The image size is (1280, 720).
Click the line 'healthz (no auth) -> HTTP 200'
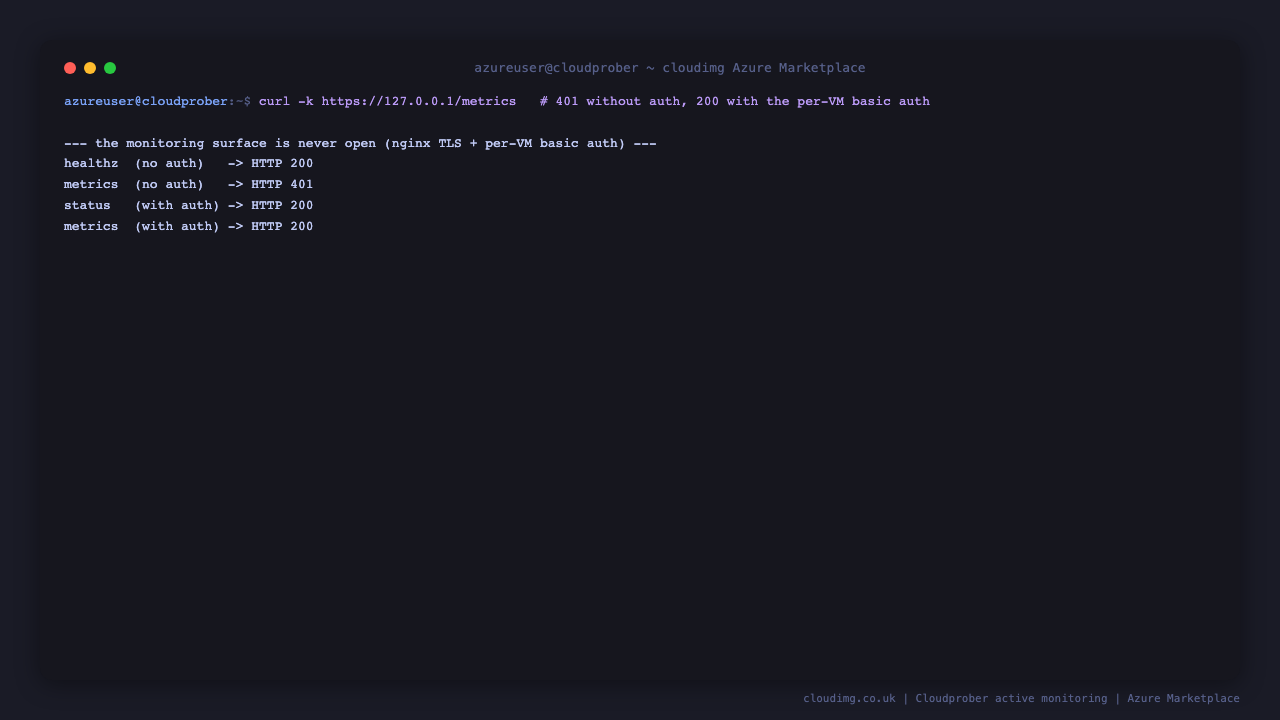click(189, 164)
